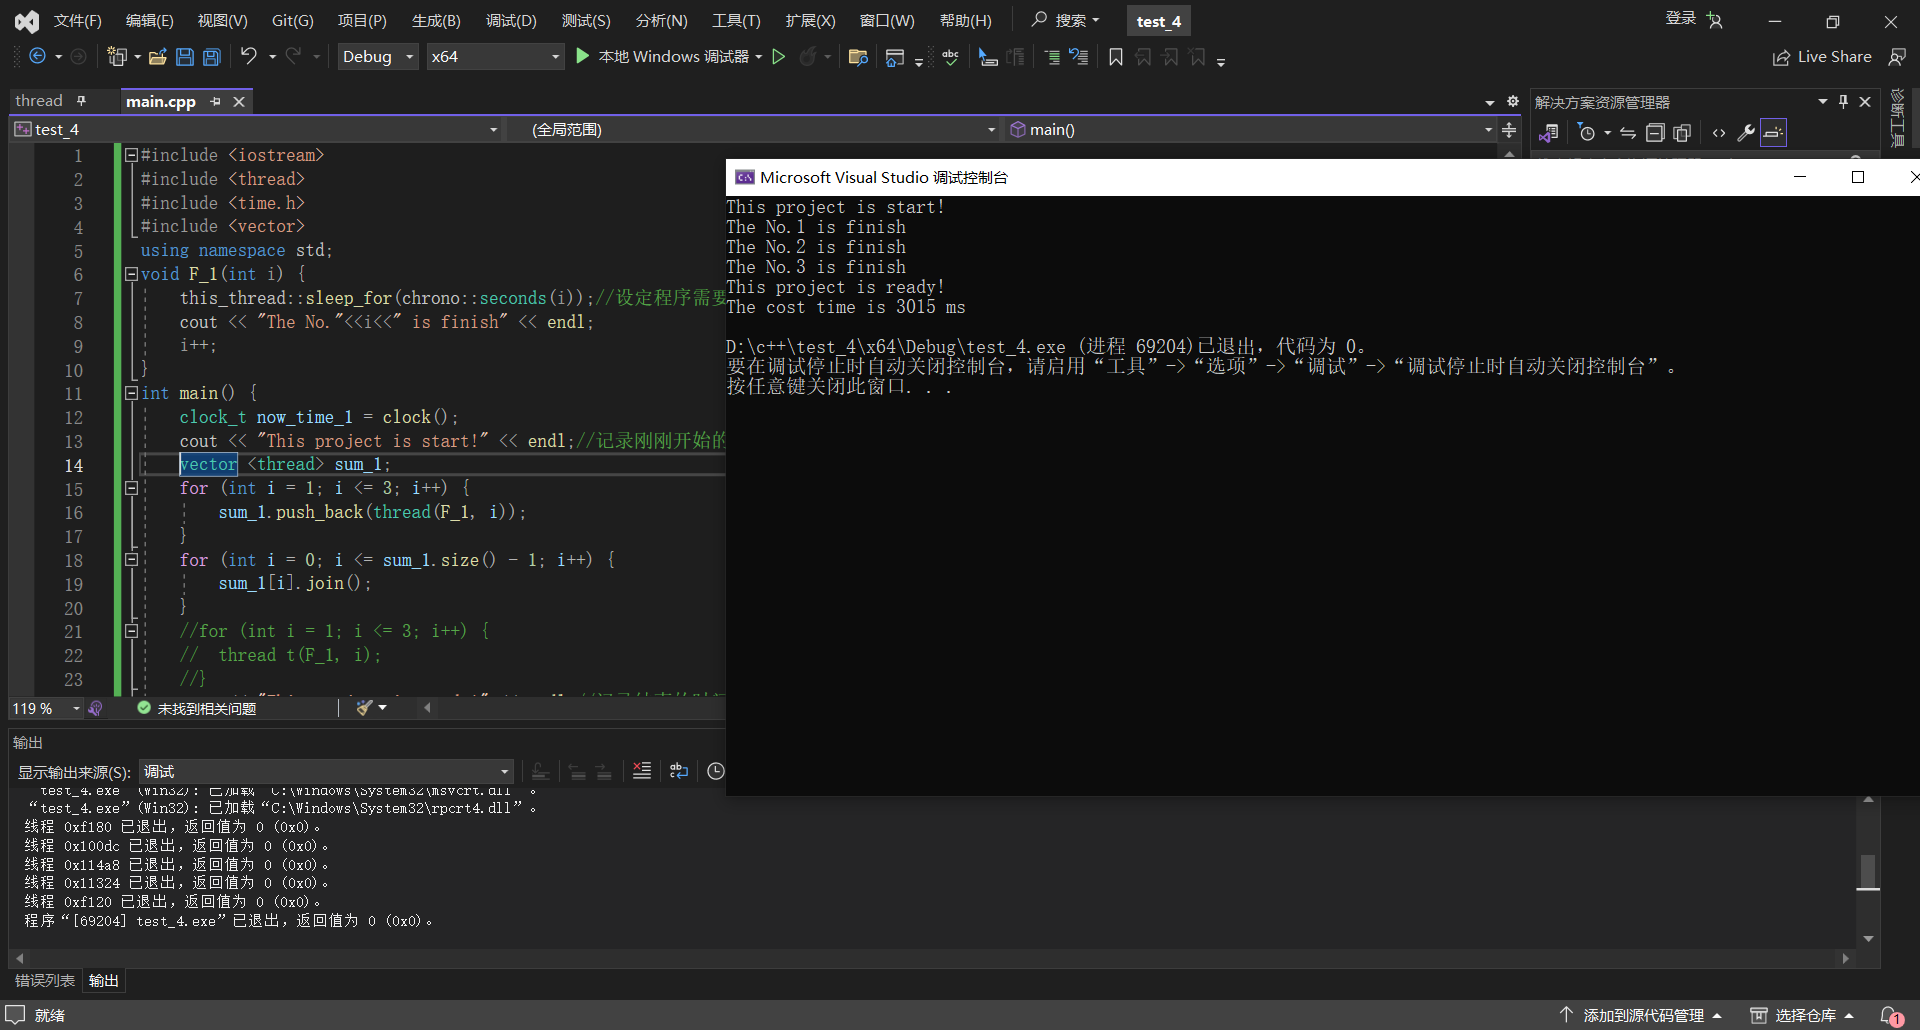Collapse the for loop at line 18
The width and height of the screenshot is (1920, 1030).
point(131,560)
